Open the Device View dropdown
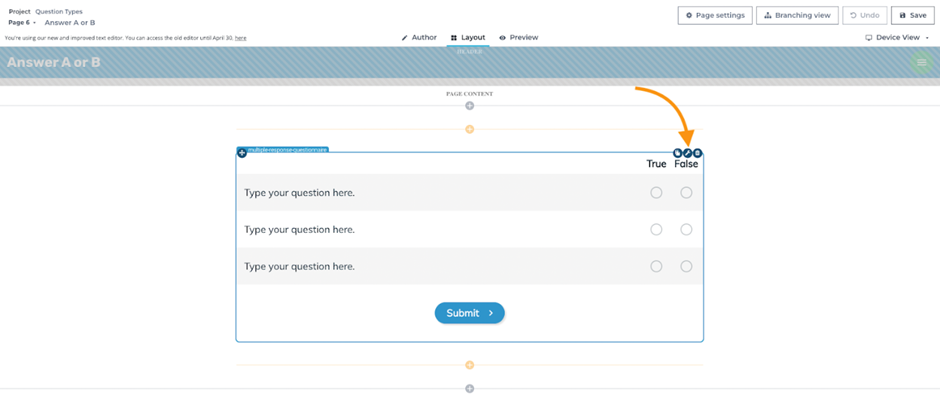940x395 pixels. point(896,37)
